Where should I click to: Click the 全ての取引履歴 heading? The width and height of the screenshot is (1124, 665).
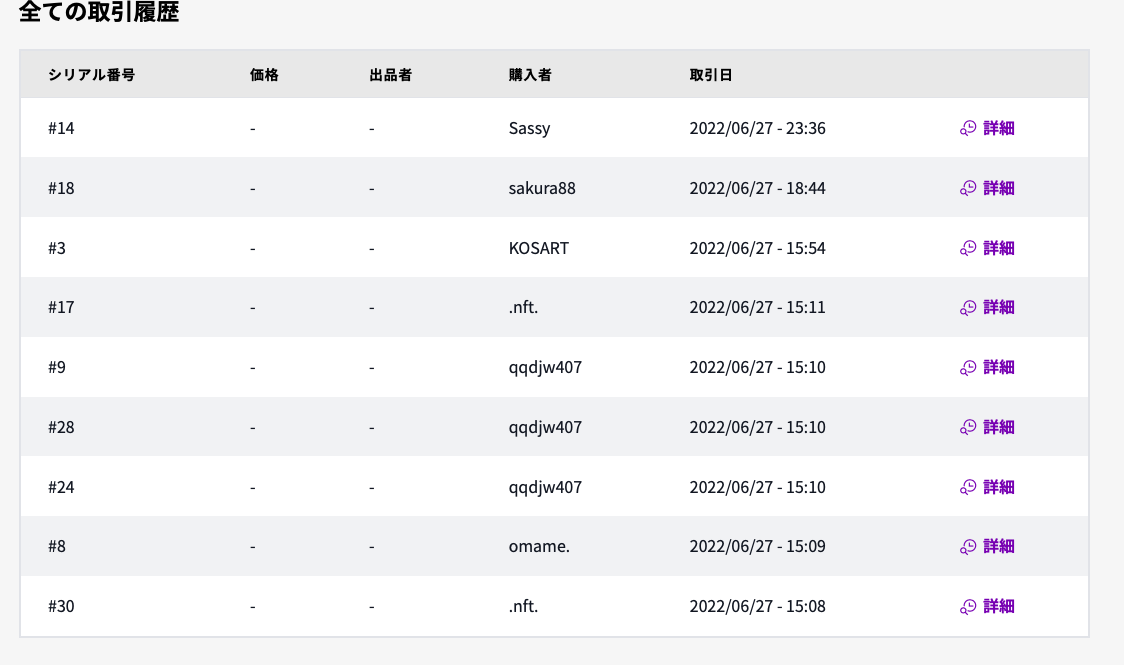pos(99,11)
